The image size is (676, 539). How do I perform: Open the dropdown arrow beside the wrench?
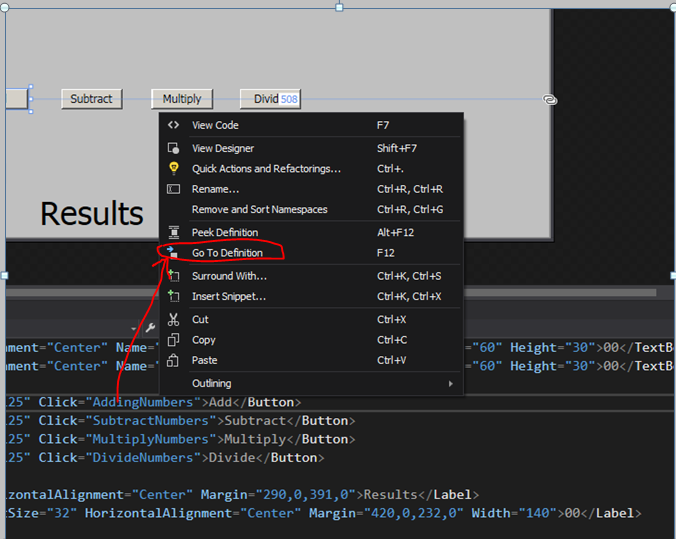(x=133, y=328)
